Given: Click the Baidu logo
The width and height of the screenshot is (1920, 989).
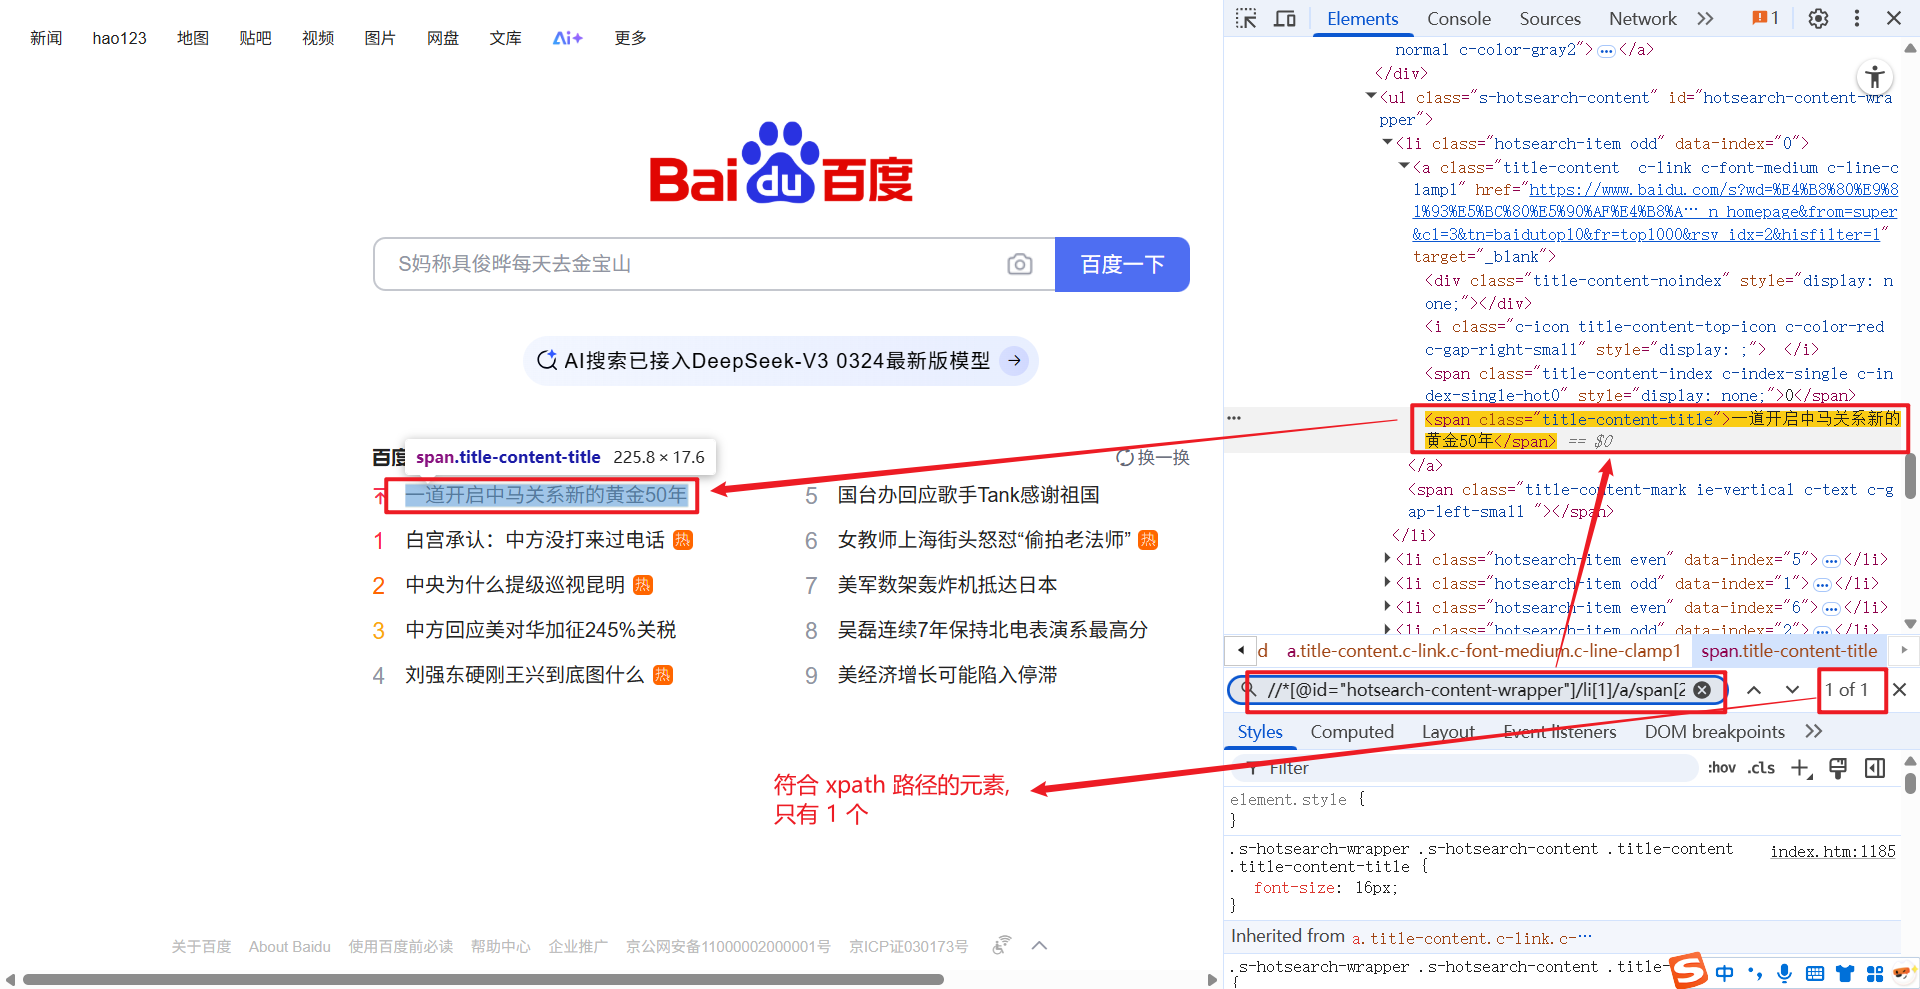Looking at the screenshot, I should coord(781,163).
